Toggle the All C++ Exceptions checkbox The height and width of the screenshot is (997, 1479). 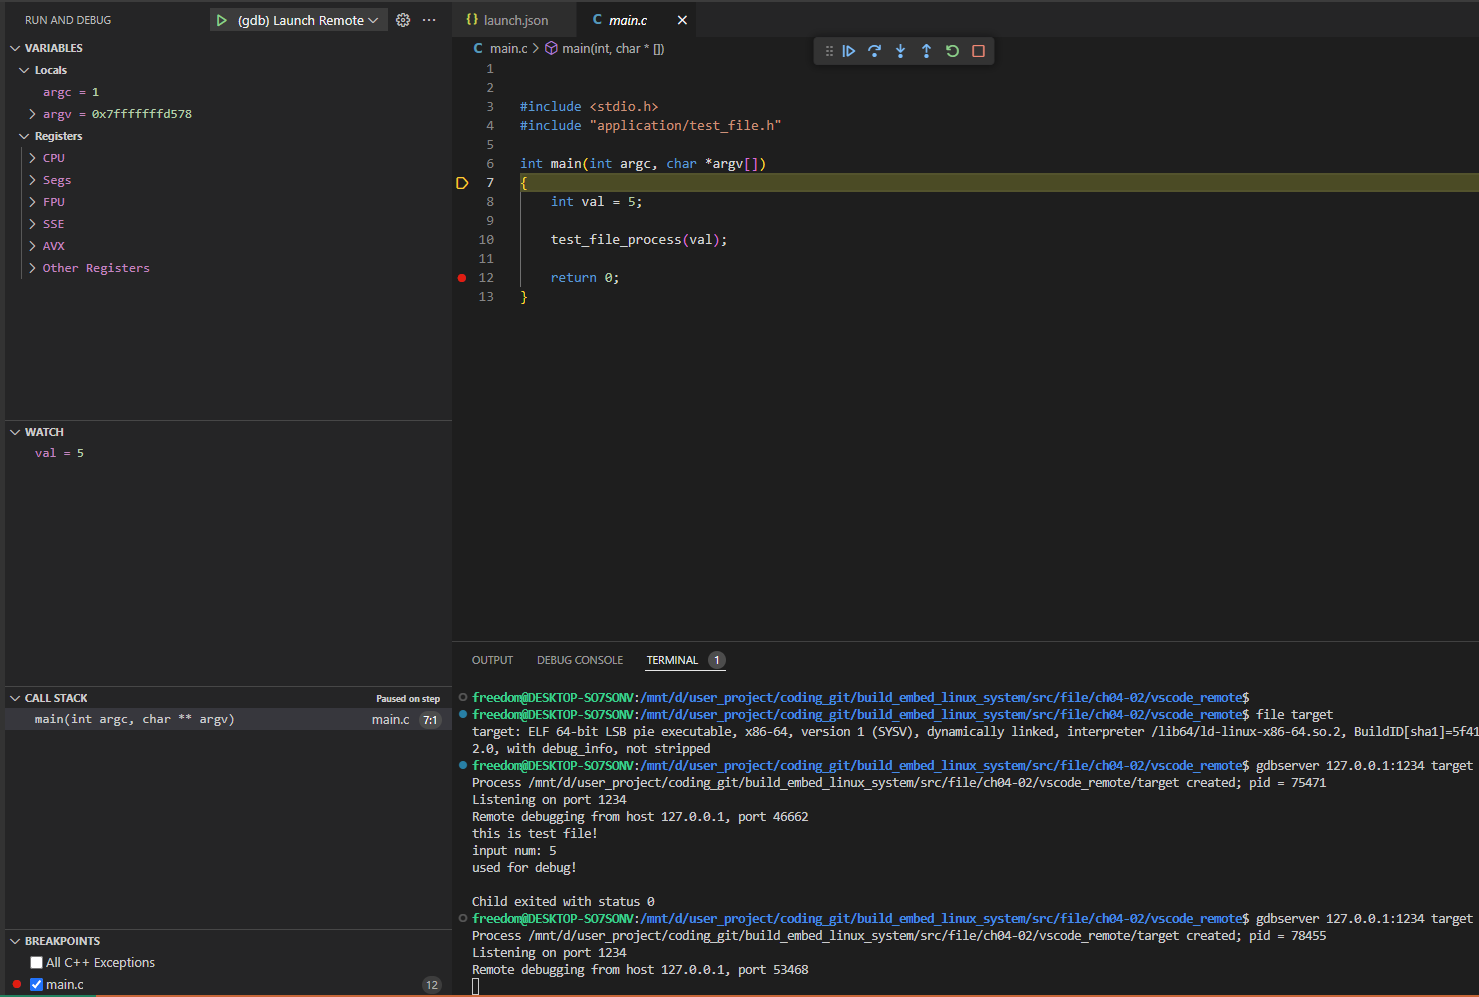click(37, 963)
